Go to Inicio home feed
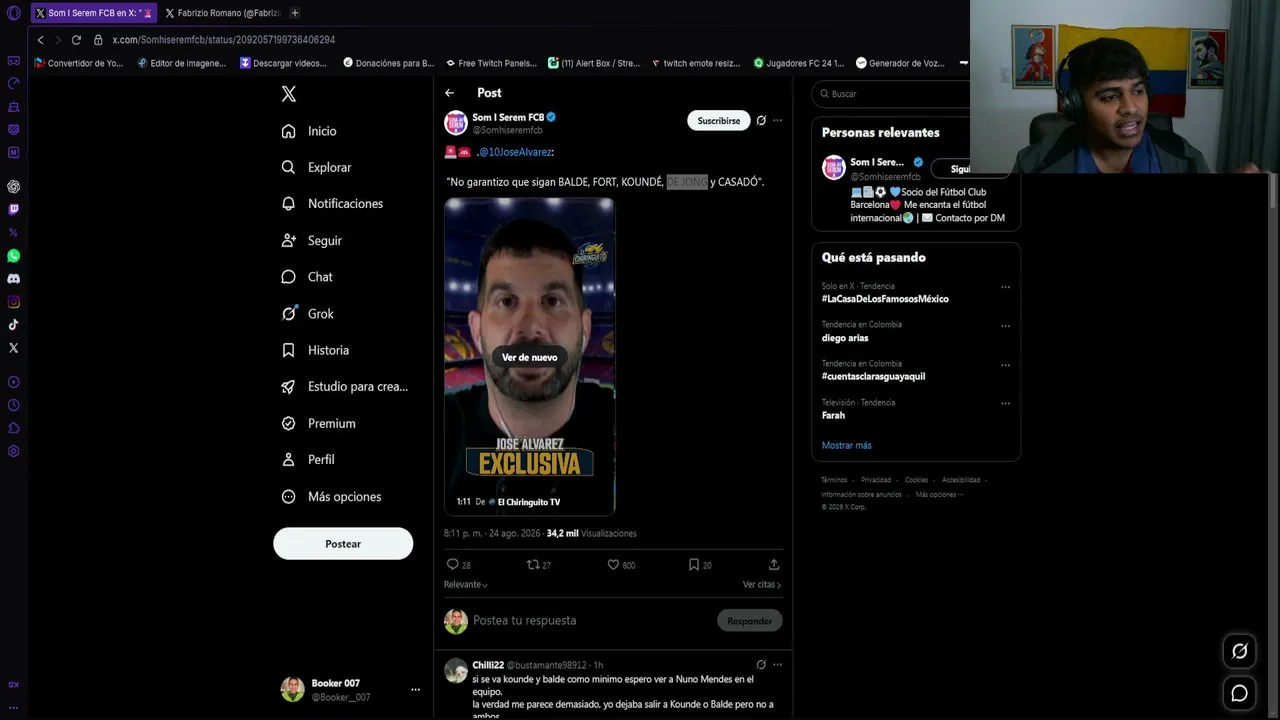Image resolution: width=1280 pixels, height=720 pixels. [x=309, y=131]
